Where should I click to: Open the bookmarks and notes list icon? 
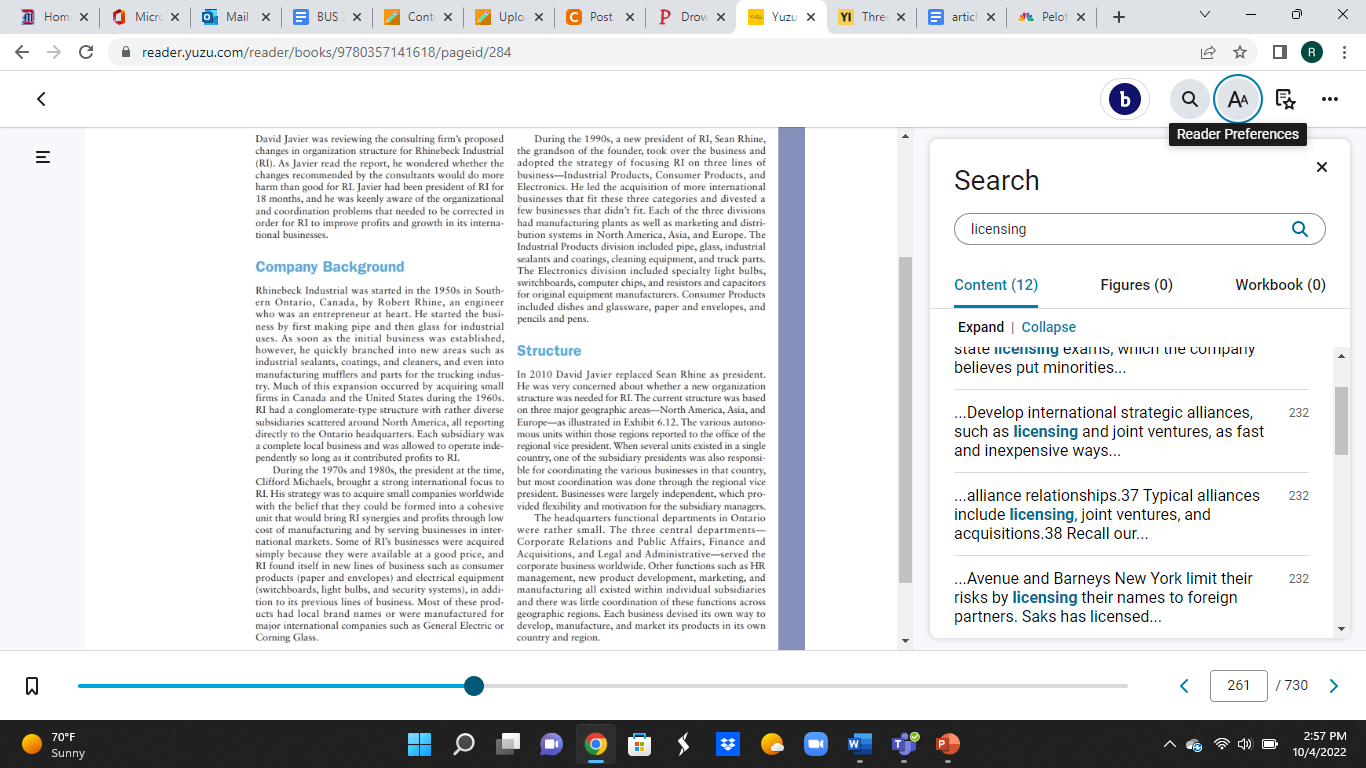pos(1286,99)
